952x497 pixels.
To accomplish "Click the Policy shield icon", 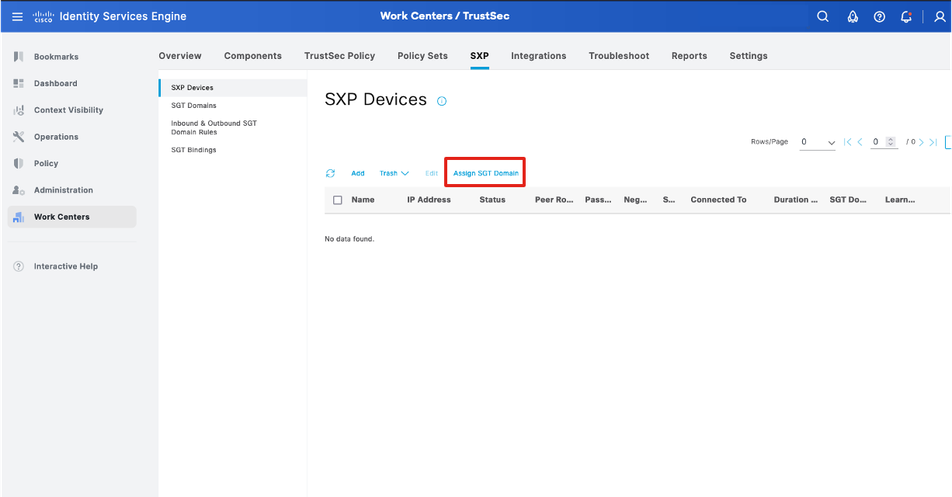I will (18, 163).
